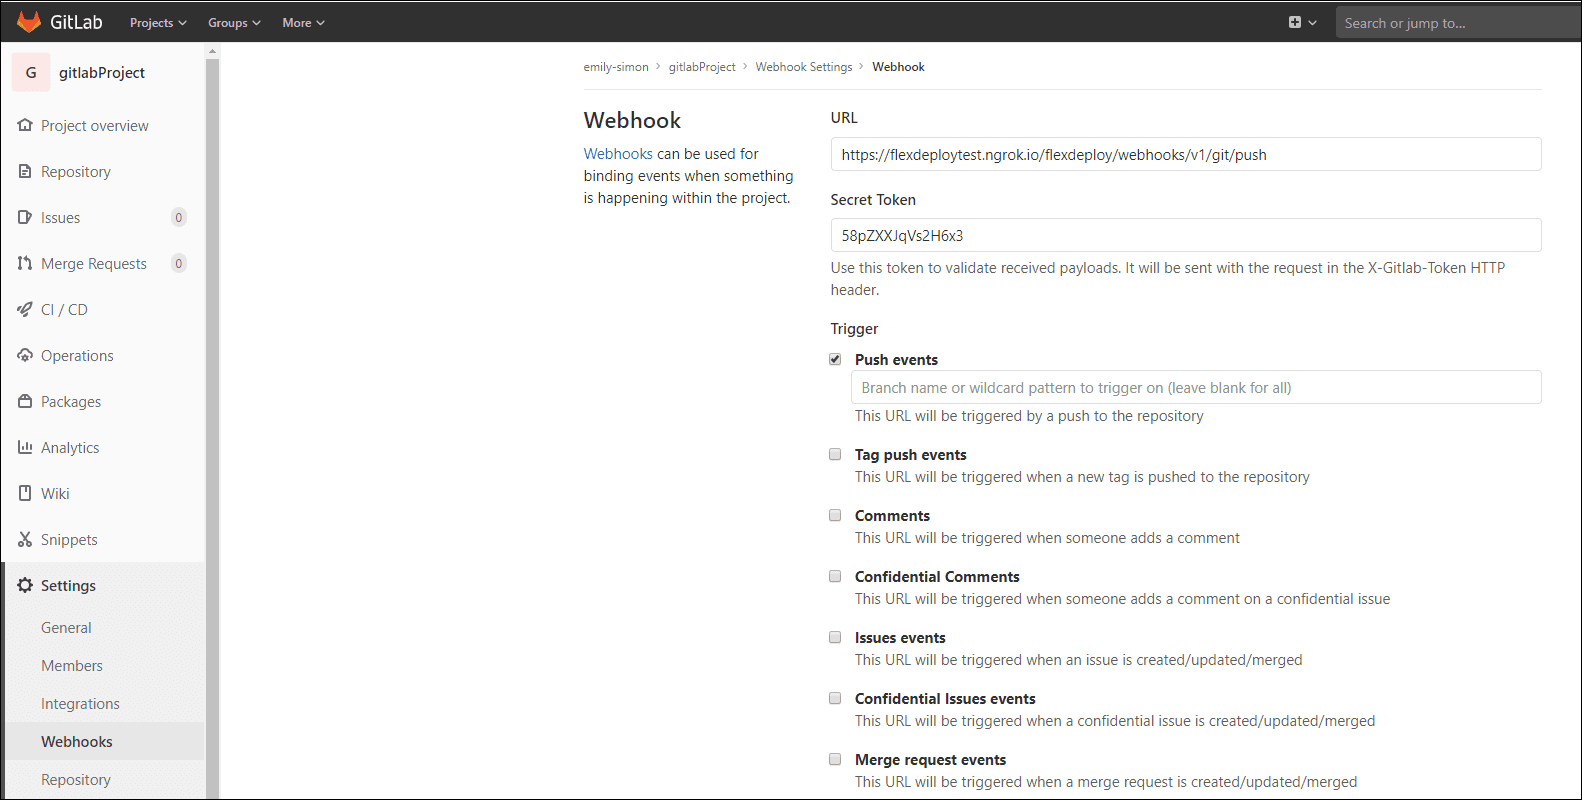Open Merge Requests in sidebar
Screen dimensions: 1582x800
(x=94, y=263)
